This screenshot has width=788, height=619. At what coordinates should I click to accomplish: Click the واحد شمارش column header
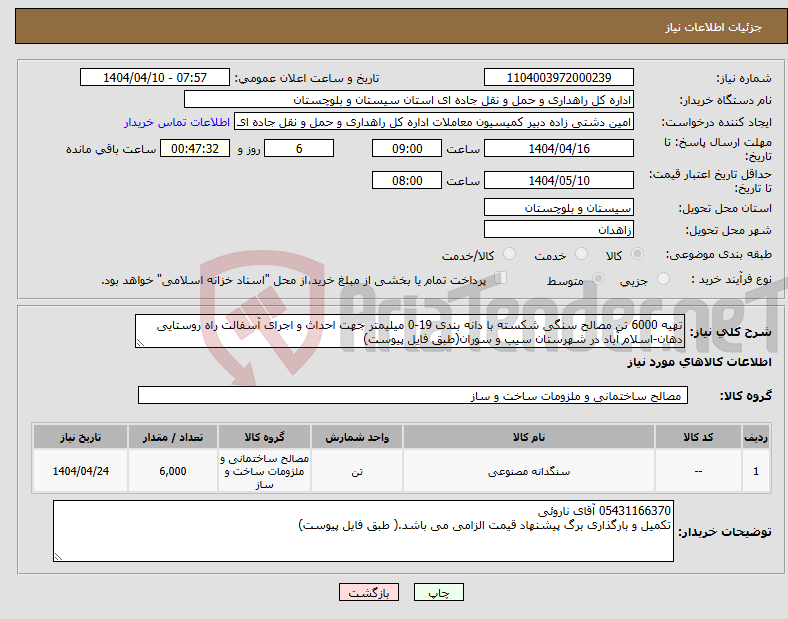pos(357,437)
